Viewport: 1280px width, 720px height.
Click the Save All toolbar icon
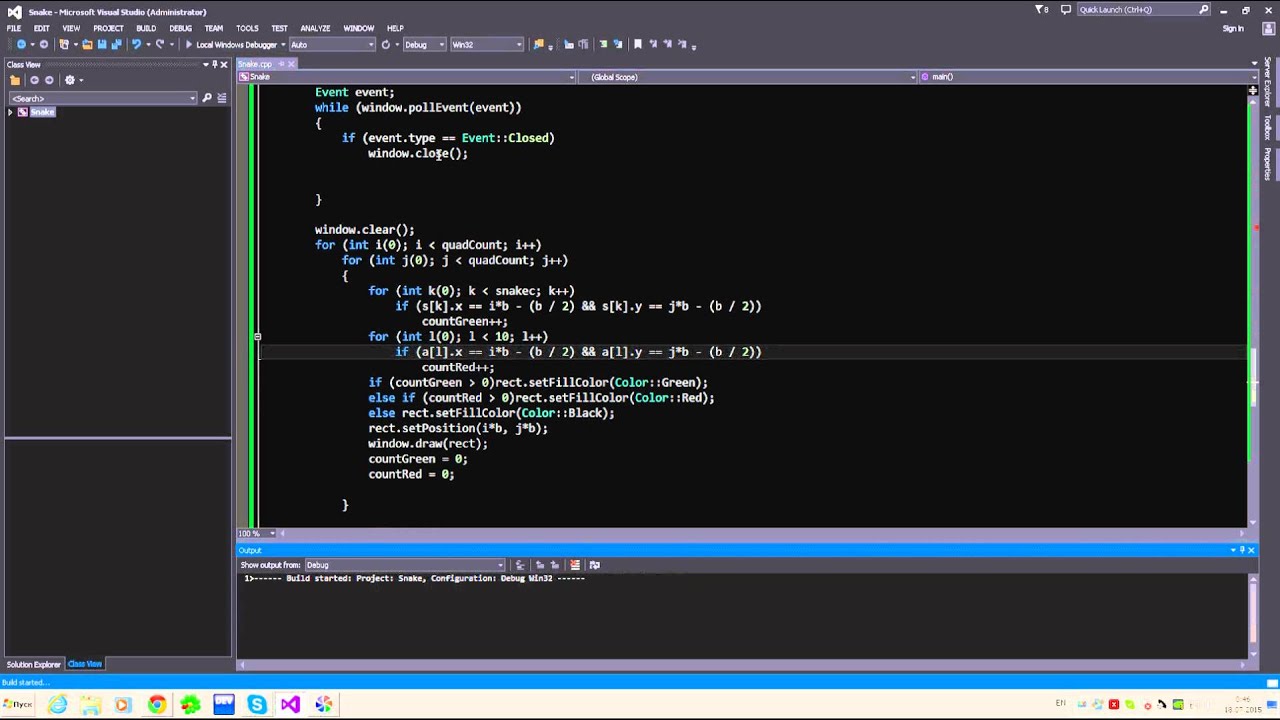pyautogui.click(x=115, y=44)
